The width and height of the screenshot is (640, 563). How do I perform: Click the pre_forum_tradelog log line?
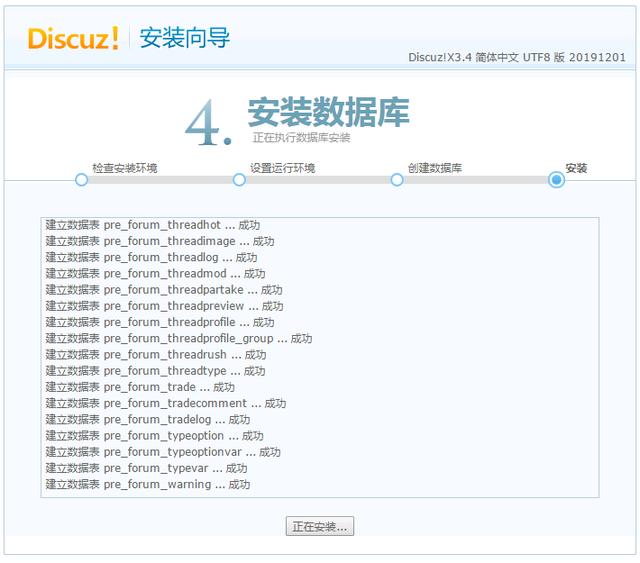pos(148,420)
